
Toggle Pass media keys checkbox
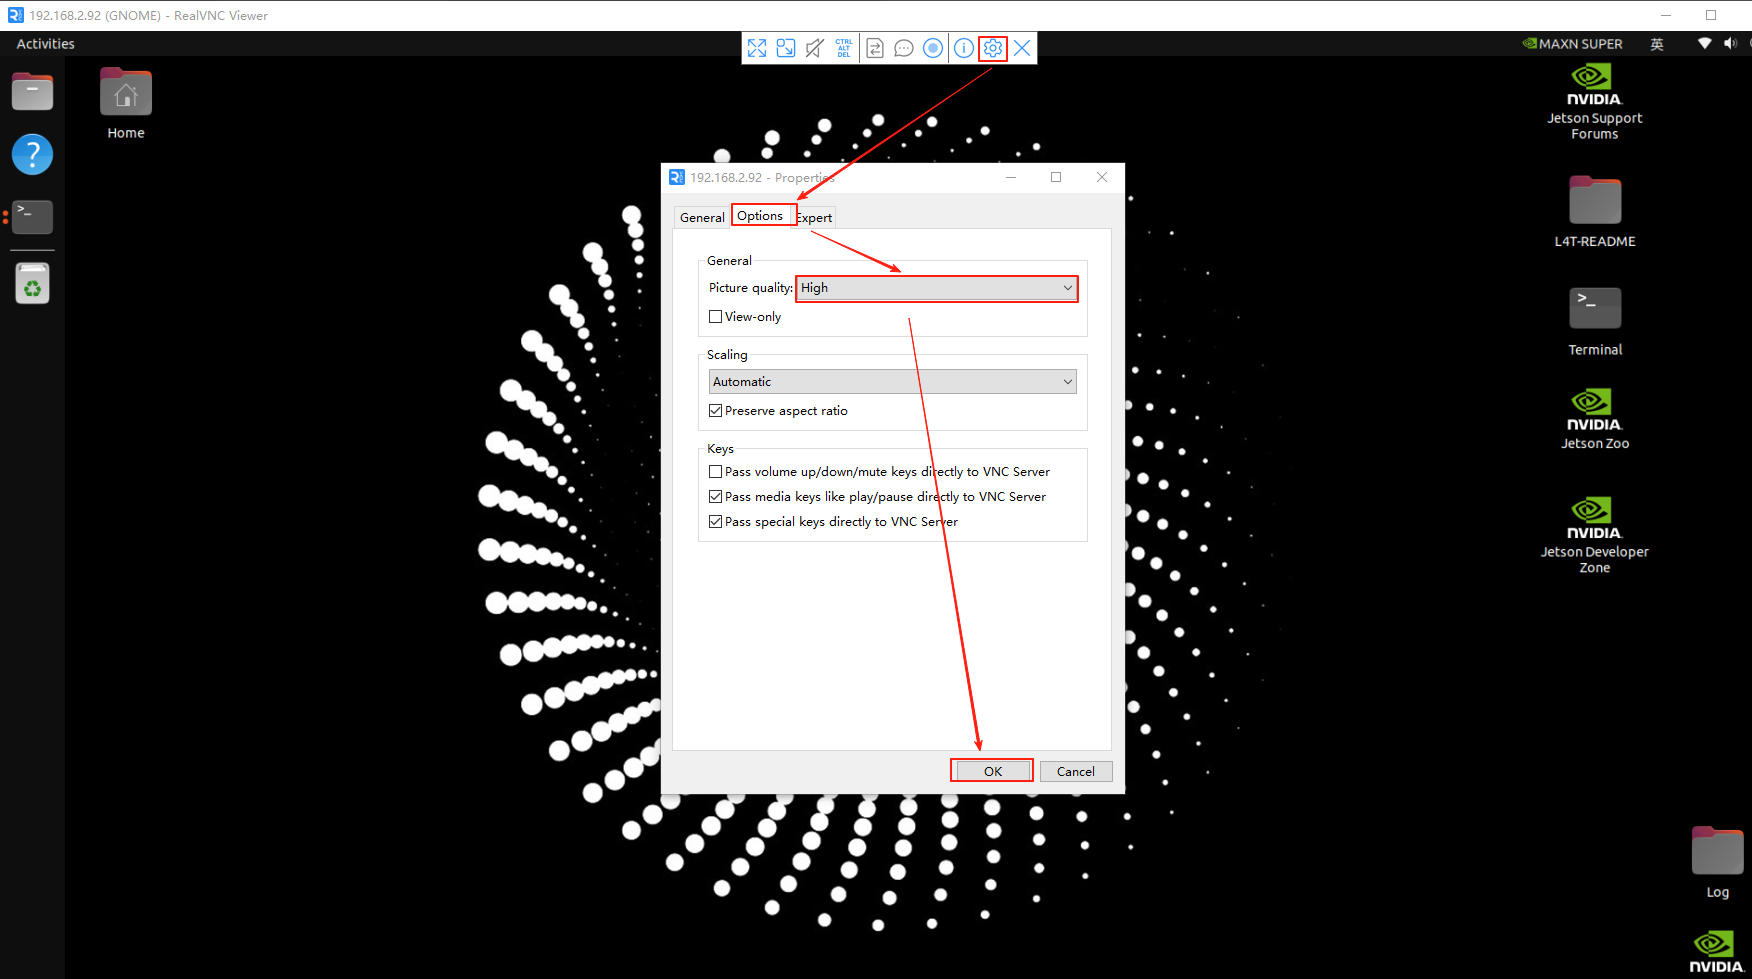point(716,497)
